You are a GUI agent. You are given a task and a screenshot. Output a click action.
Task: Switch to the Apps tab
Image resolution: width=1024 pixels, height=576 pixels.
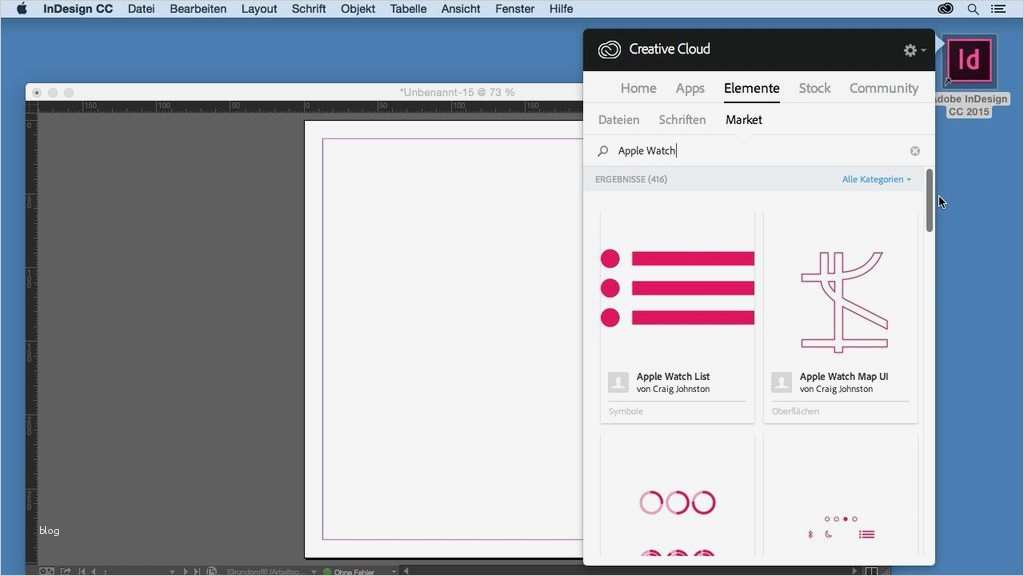pos(690,88)
